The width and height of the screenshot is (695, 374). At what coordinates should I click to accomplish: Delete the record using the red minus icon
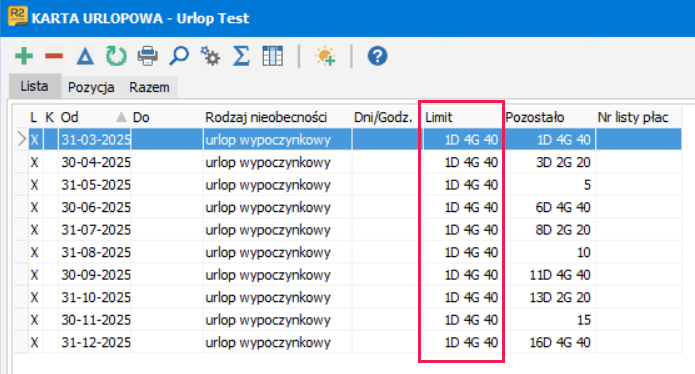[54, 56]
